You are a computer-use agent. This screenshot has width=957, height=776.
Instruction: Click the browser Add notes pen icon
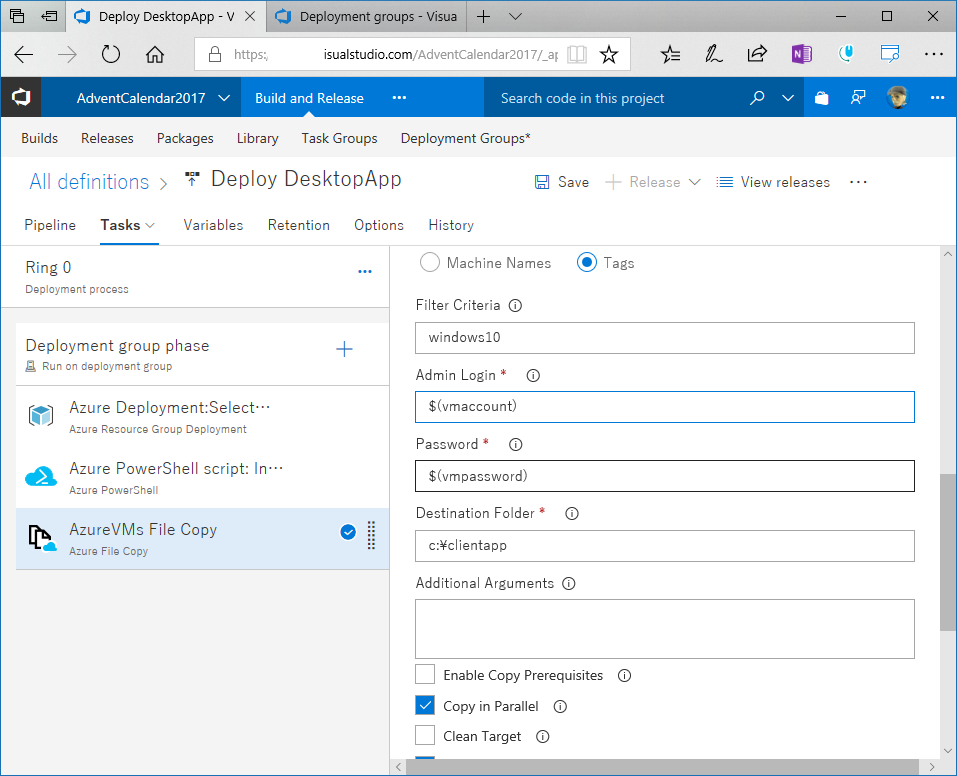tap(713, 54)
